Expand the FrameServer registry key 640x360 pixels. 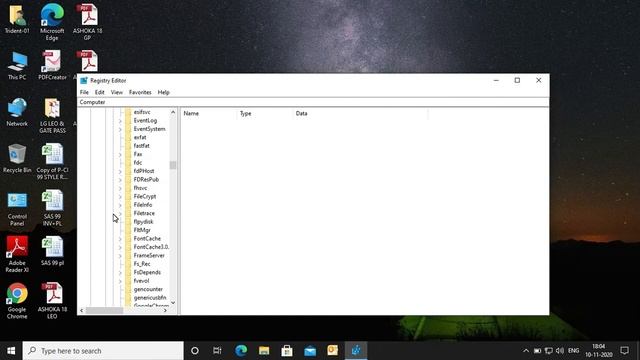(x=120, y=256)
